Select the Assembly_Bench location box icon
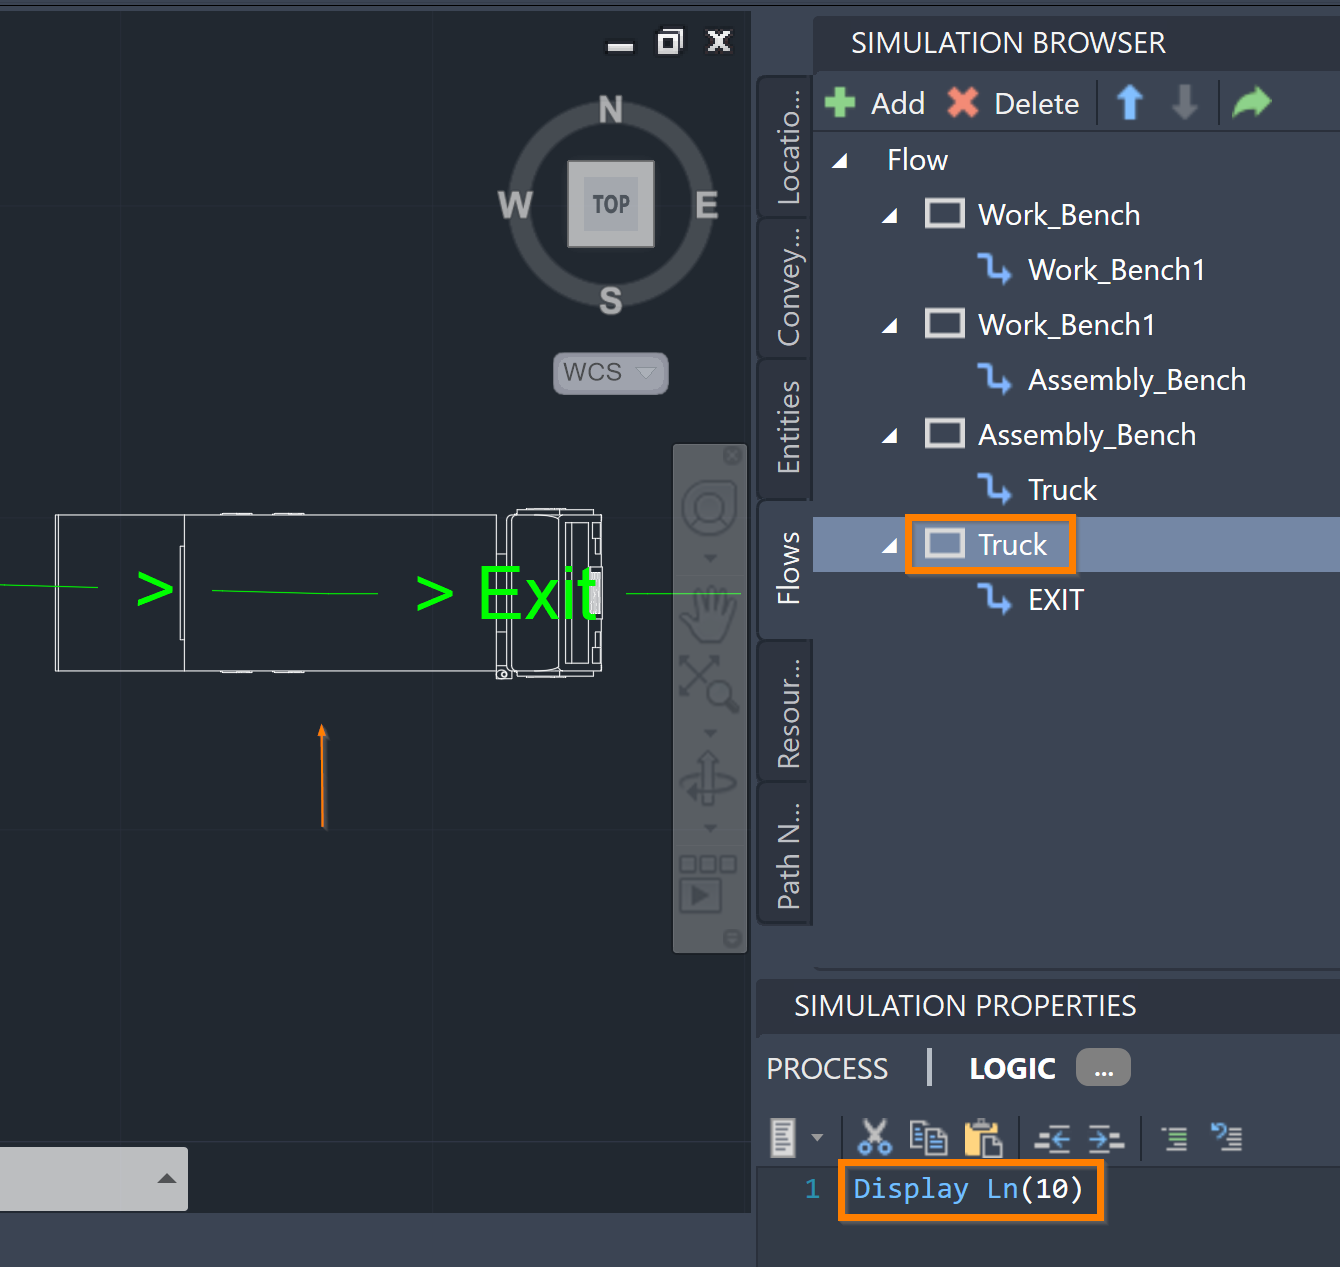Screen dimensions: 1340x1267 [945, 434]
